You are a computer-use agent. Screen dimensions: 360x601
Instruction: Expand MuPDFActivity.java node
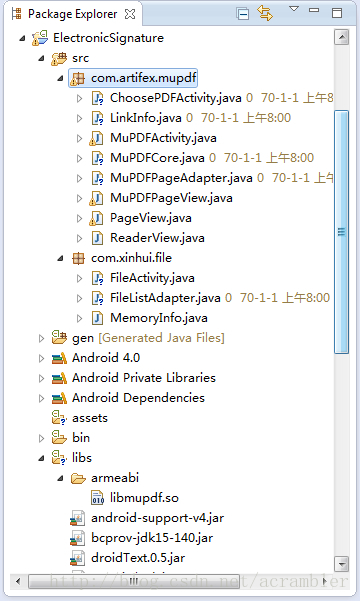tap(79, 138)
